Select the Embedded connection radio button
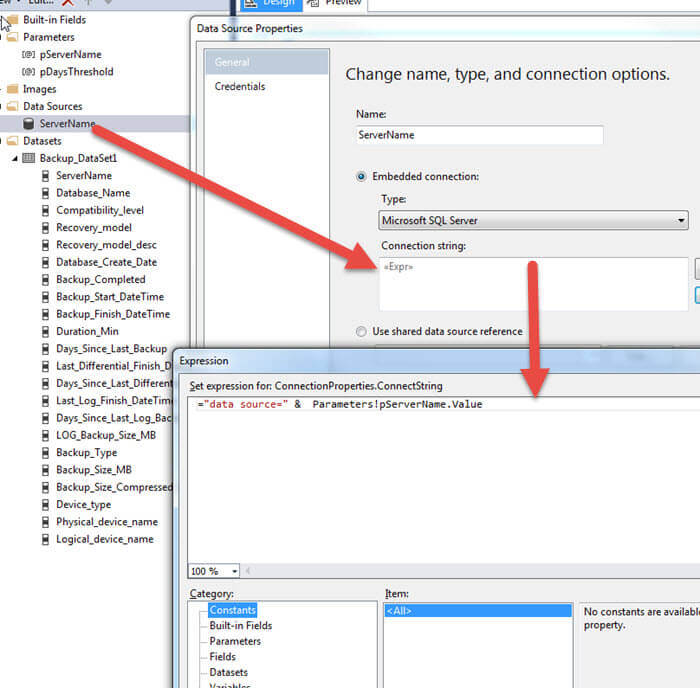700x688 pixels. coord(361,176)
